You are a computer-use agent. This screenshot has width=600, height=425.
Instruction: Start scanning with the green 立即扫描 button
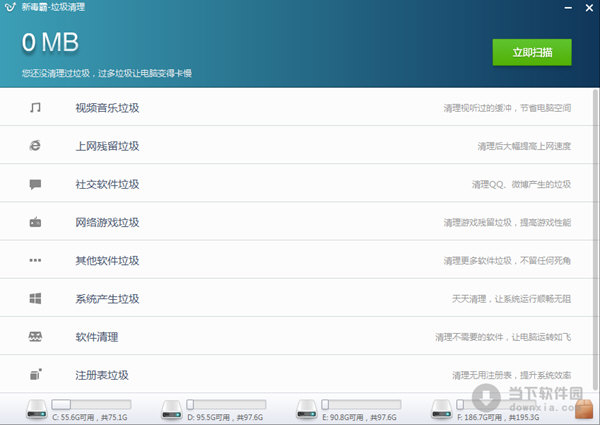point(532,52)
